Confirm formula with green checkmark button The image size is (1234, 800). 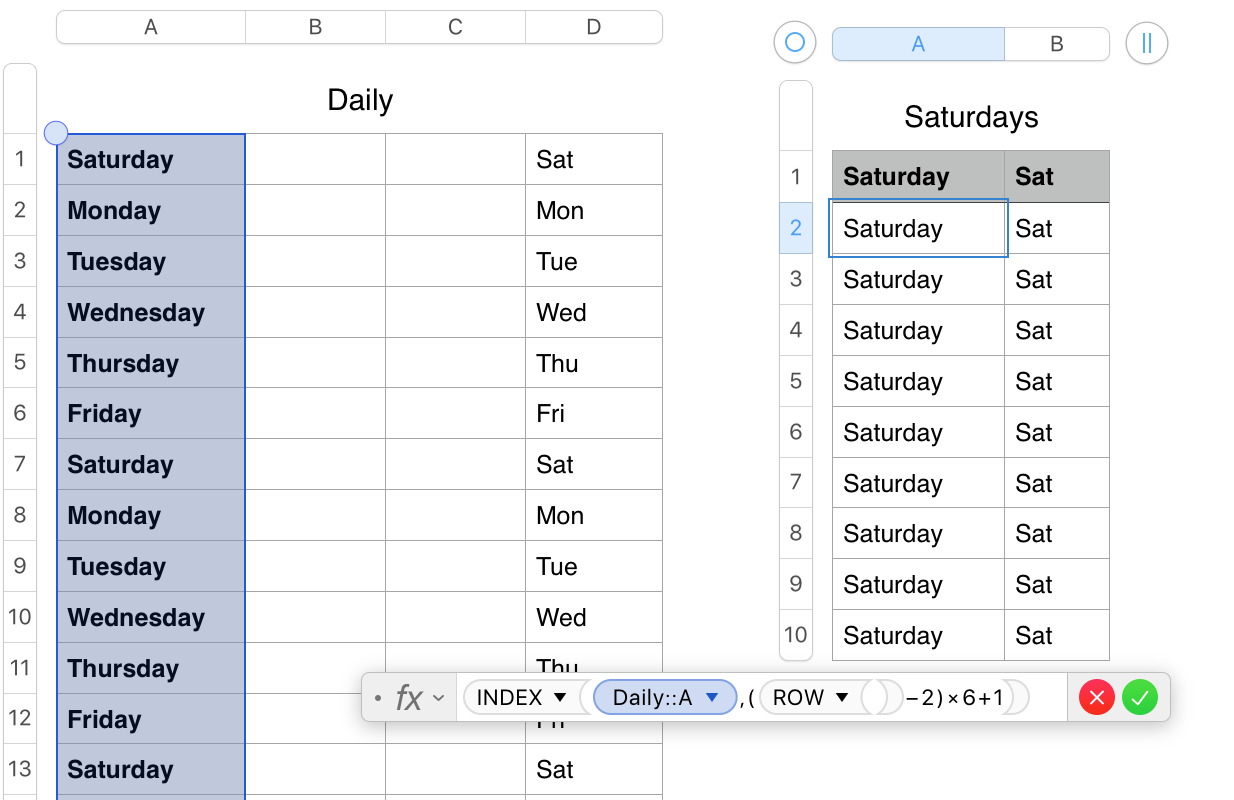(1139, 698)
